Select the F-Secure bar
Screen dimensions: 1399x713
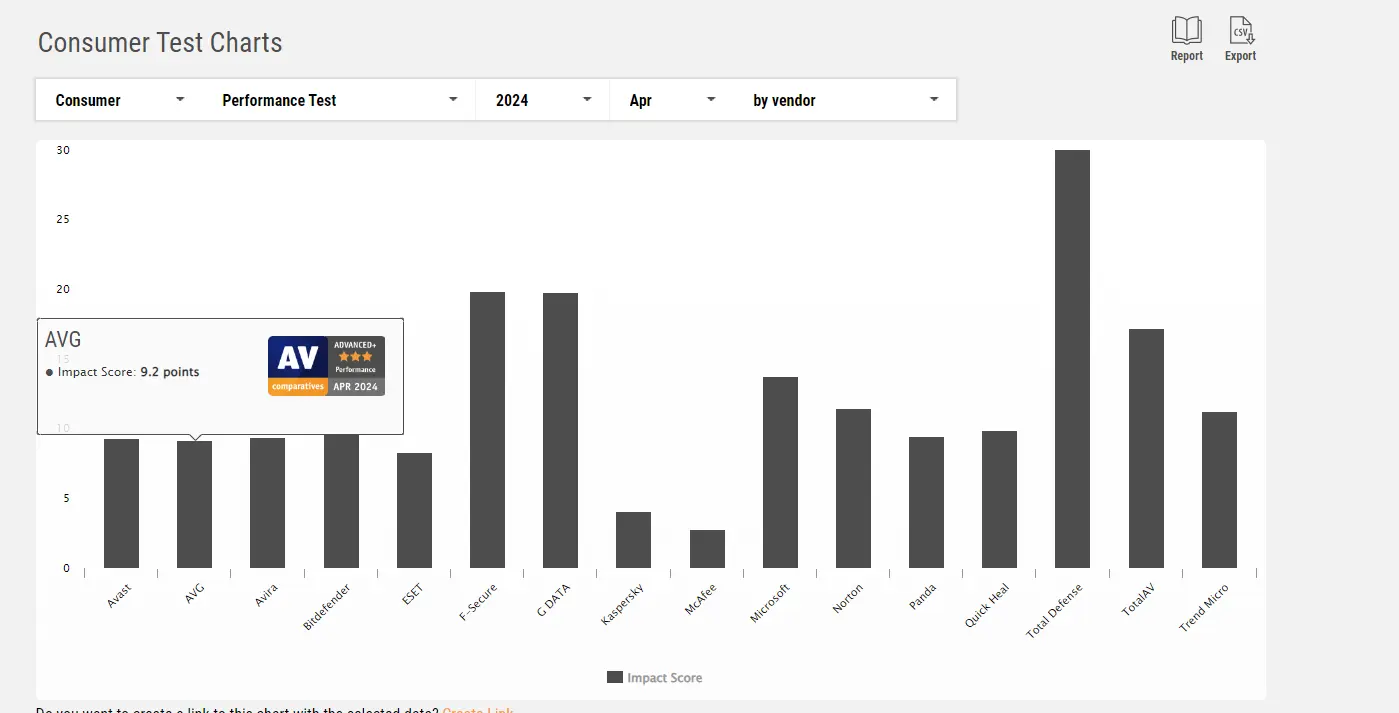487,430
